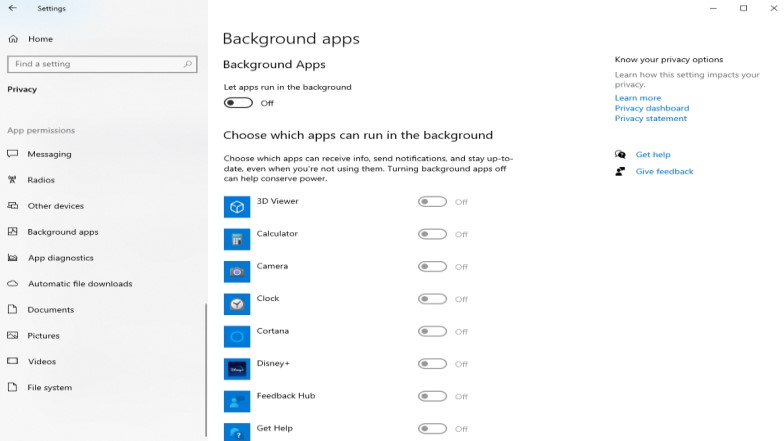Click the Cortana app icon
Viewport: 784px width, 441px height.
coord(236,336)
